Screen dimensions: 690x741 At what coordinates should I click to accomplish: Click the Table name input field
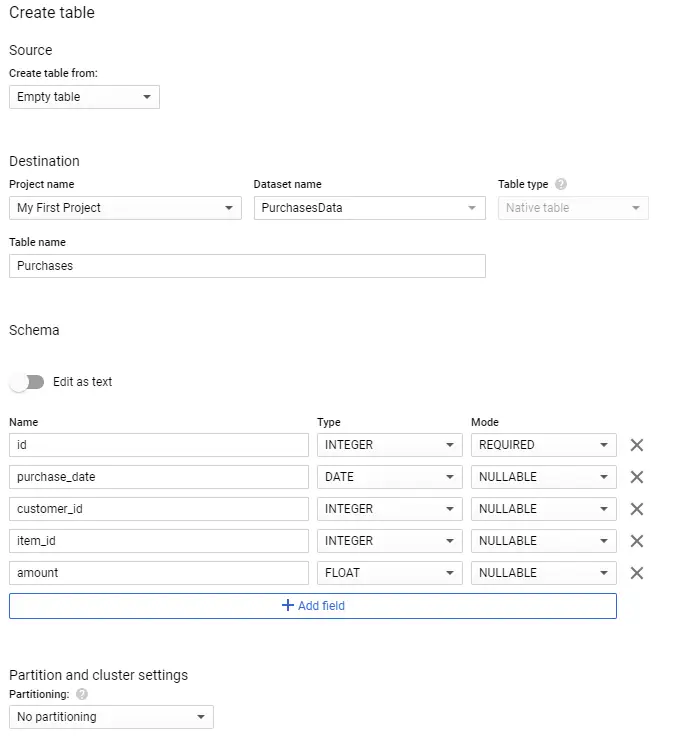(x=247, y=266)
